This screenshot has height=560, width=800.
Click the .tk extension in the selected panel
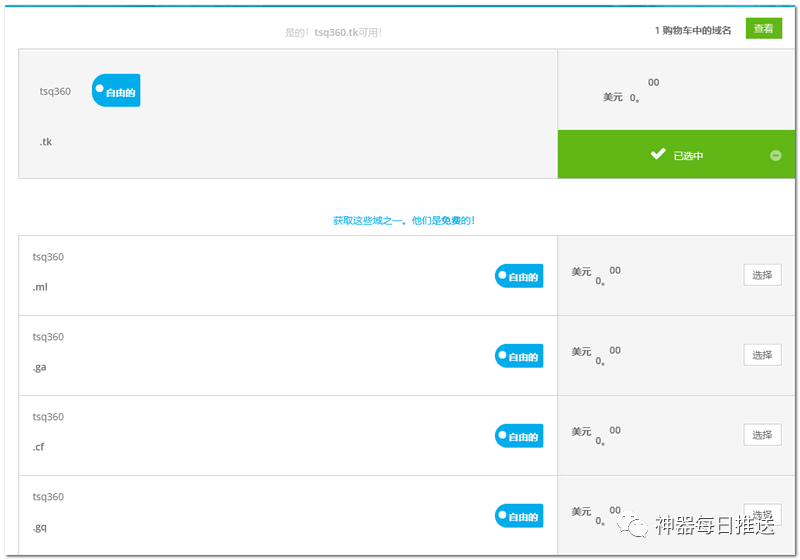tap(46, 142)
